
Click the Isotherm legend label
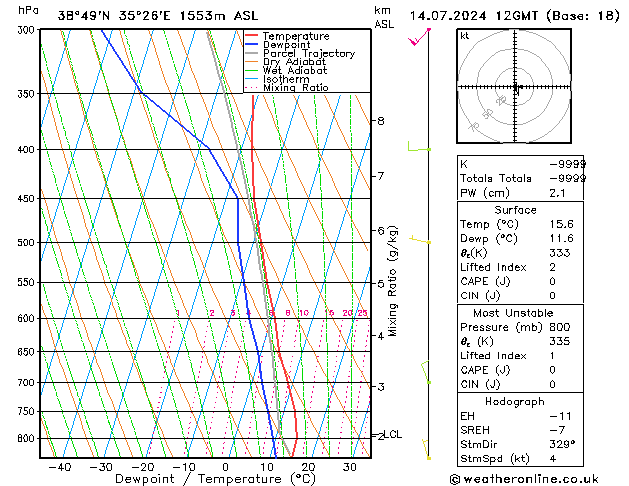pos(286,79)
